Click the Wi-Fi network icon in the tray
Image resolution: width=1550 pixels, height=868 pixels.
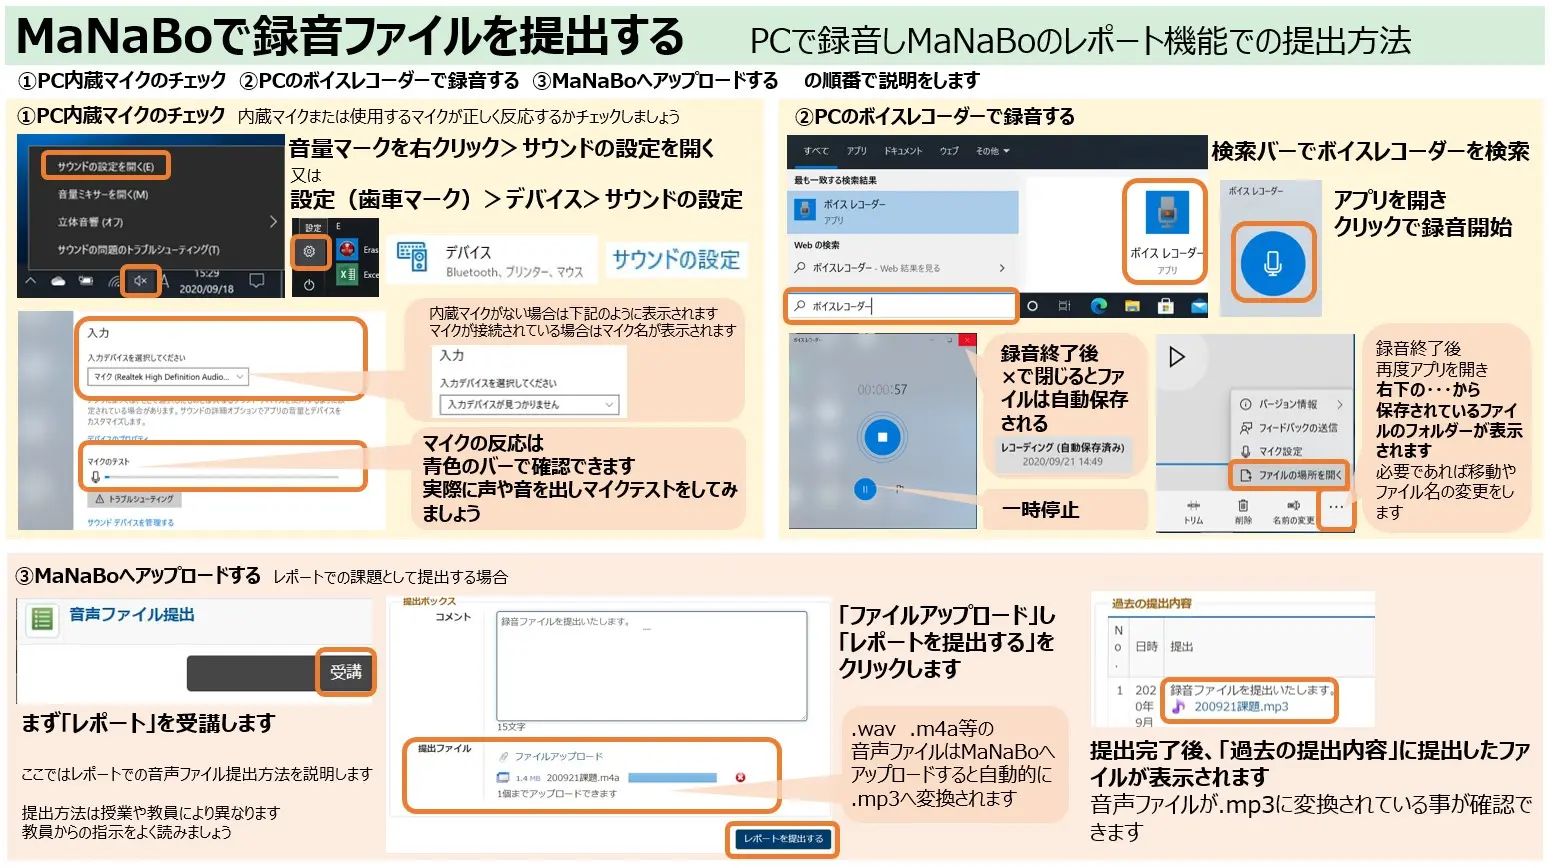coord(114,282)
